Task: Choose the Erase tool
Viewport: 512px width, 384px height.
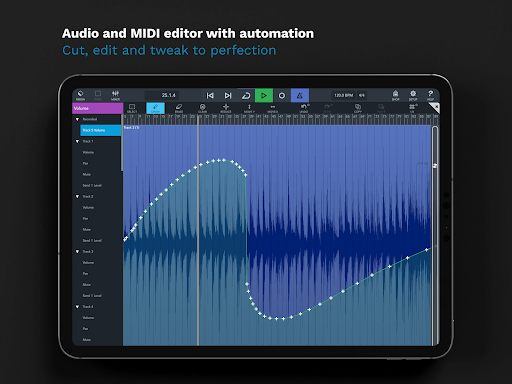Action: tap(179, 108)
